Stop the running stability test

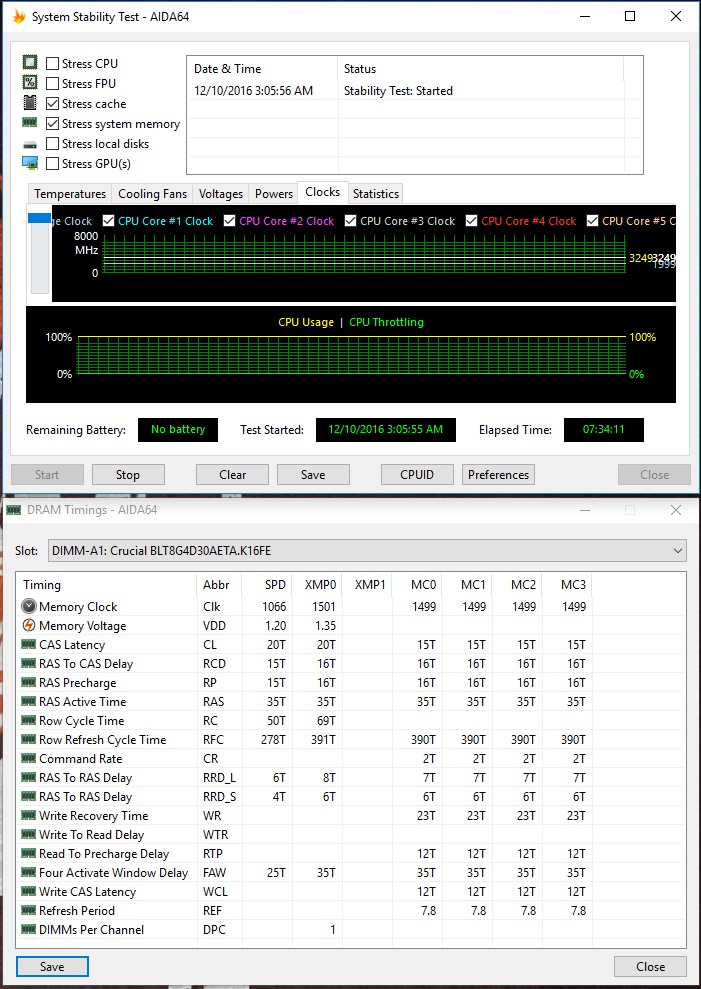(x=128, y=474)
